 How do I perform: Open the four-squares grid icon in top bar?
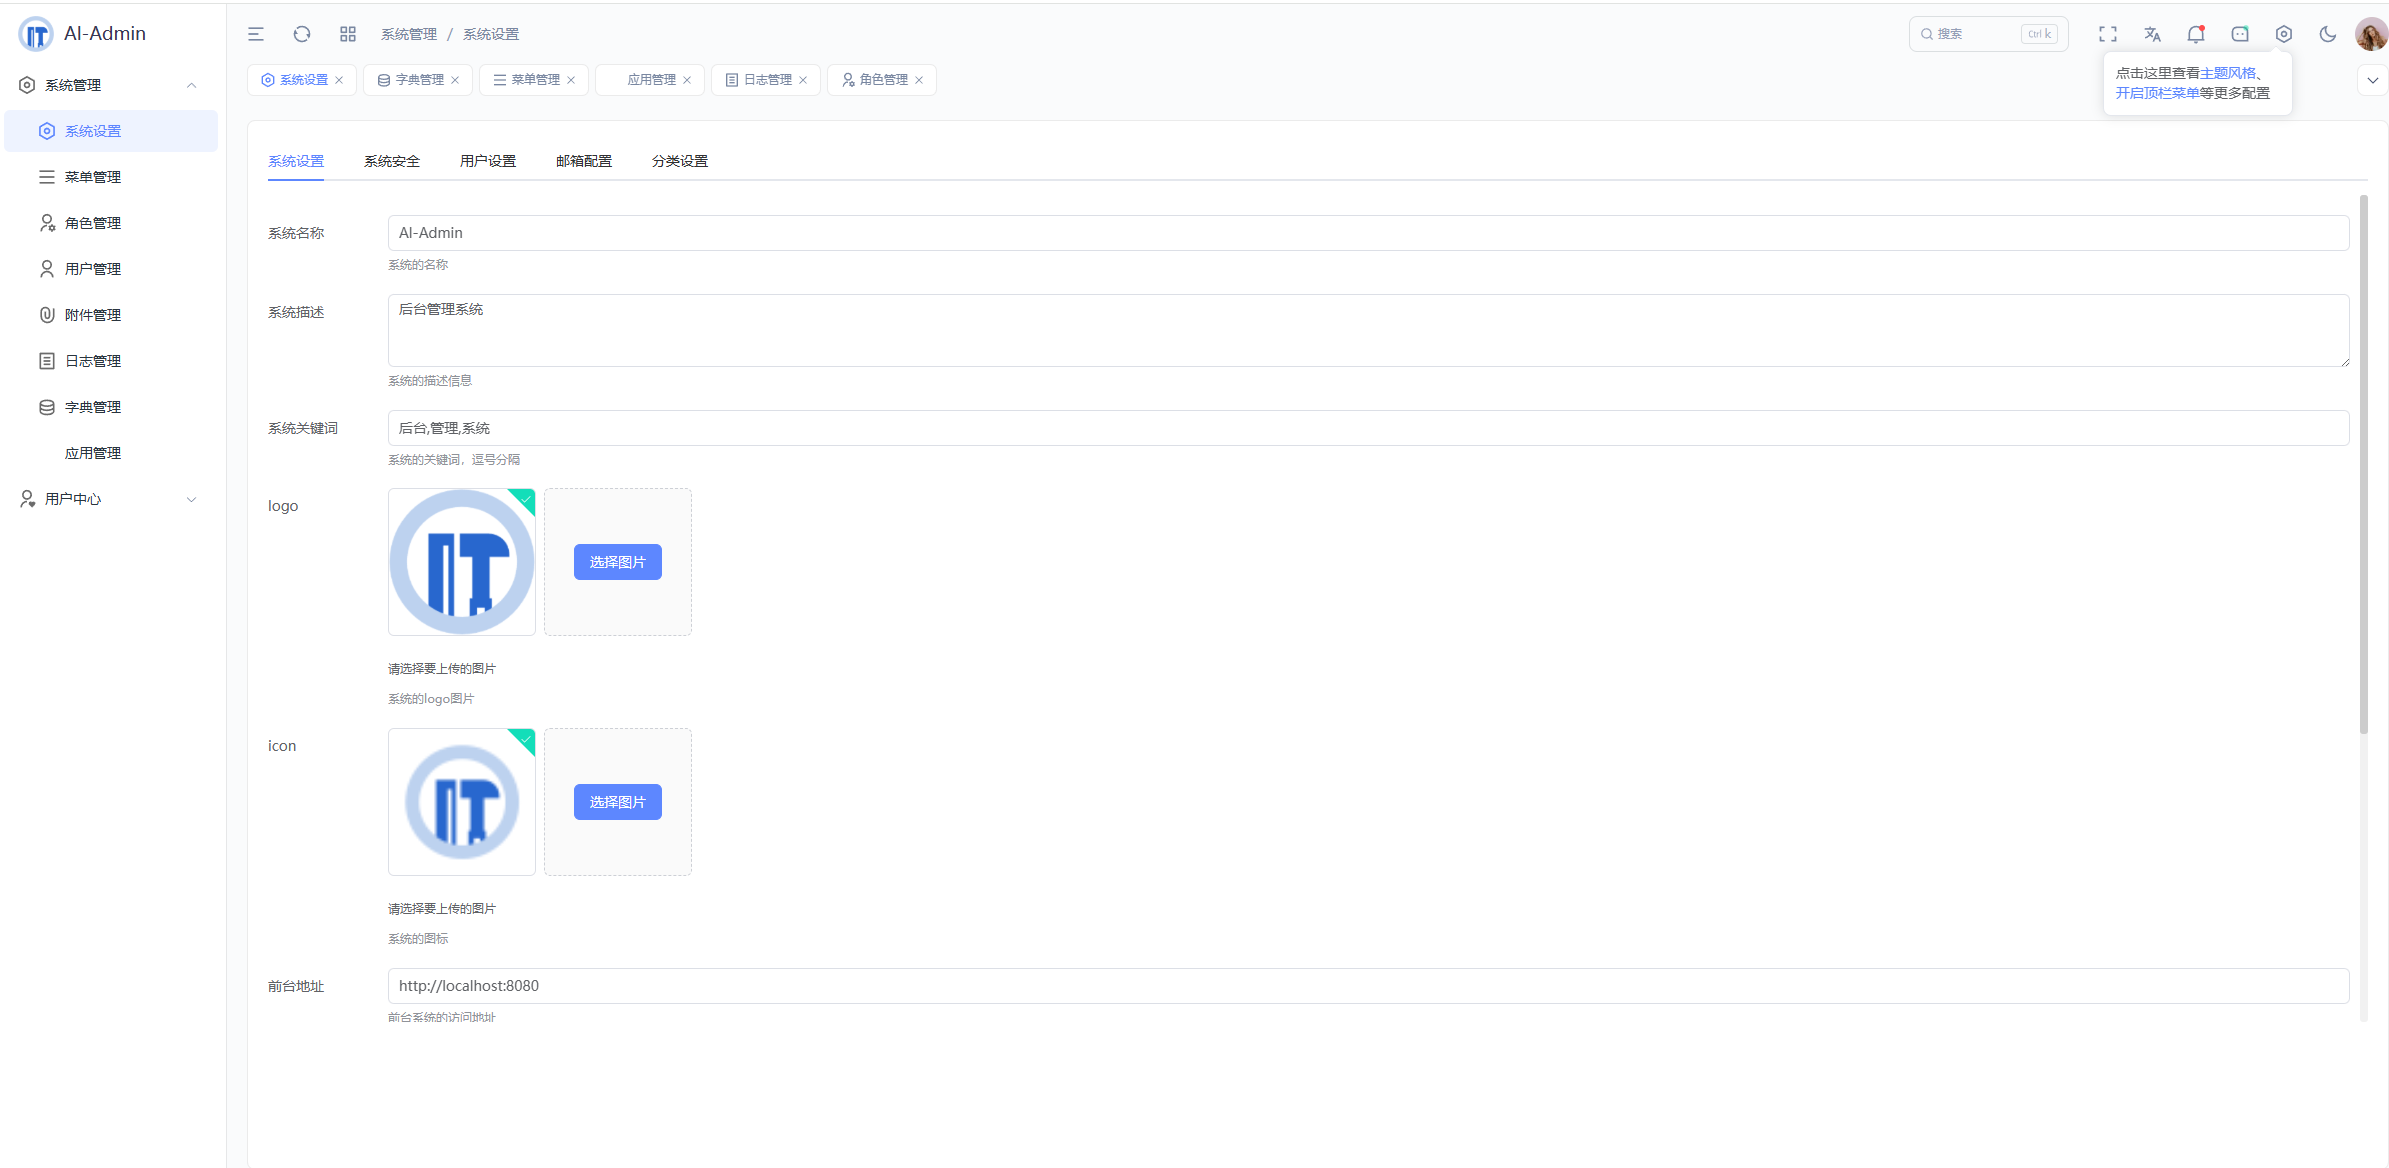point(348,34)
